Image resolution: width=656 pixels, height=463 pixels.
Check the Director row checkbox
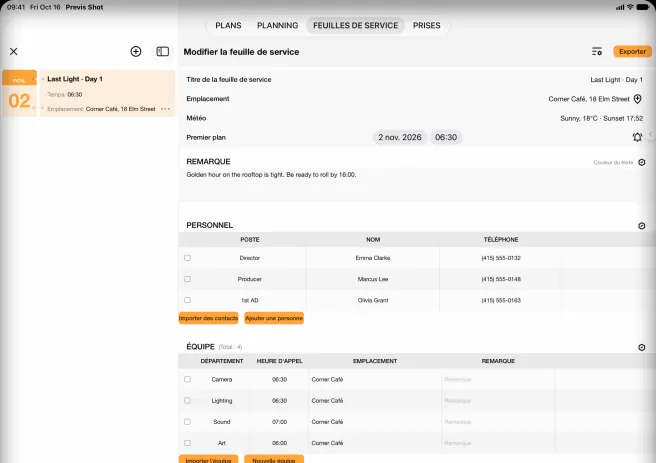point(187,258)
